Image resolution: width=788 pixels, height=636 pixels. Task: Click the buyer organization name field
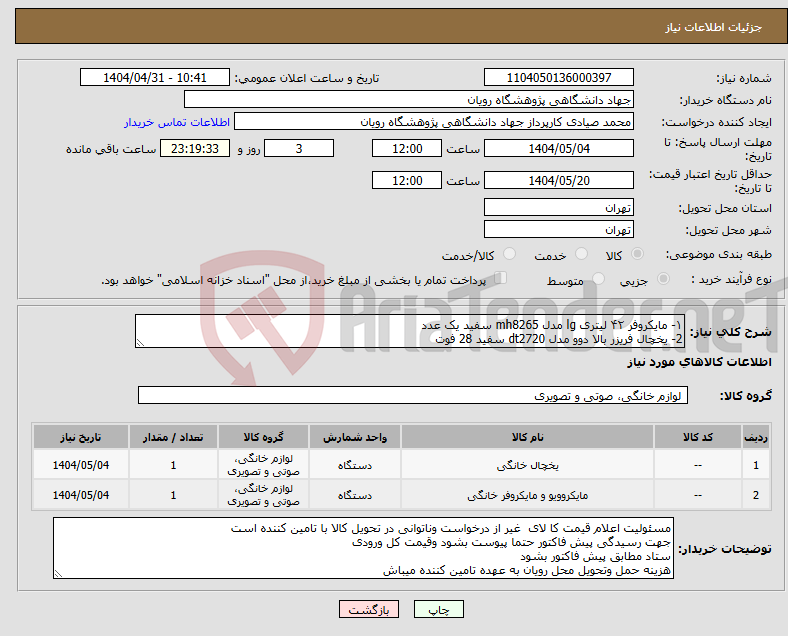point(409,99)
